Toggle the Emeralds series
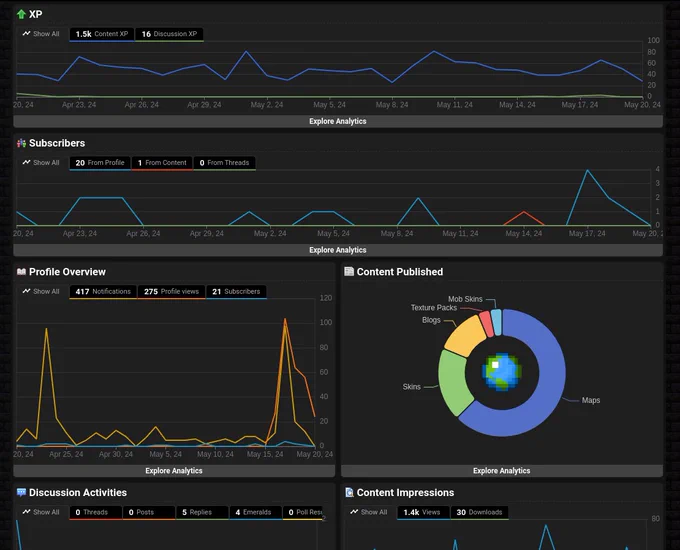This screenshot has height=550, width=680. tap(256, 513)
